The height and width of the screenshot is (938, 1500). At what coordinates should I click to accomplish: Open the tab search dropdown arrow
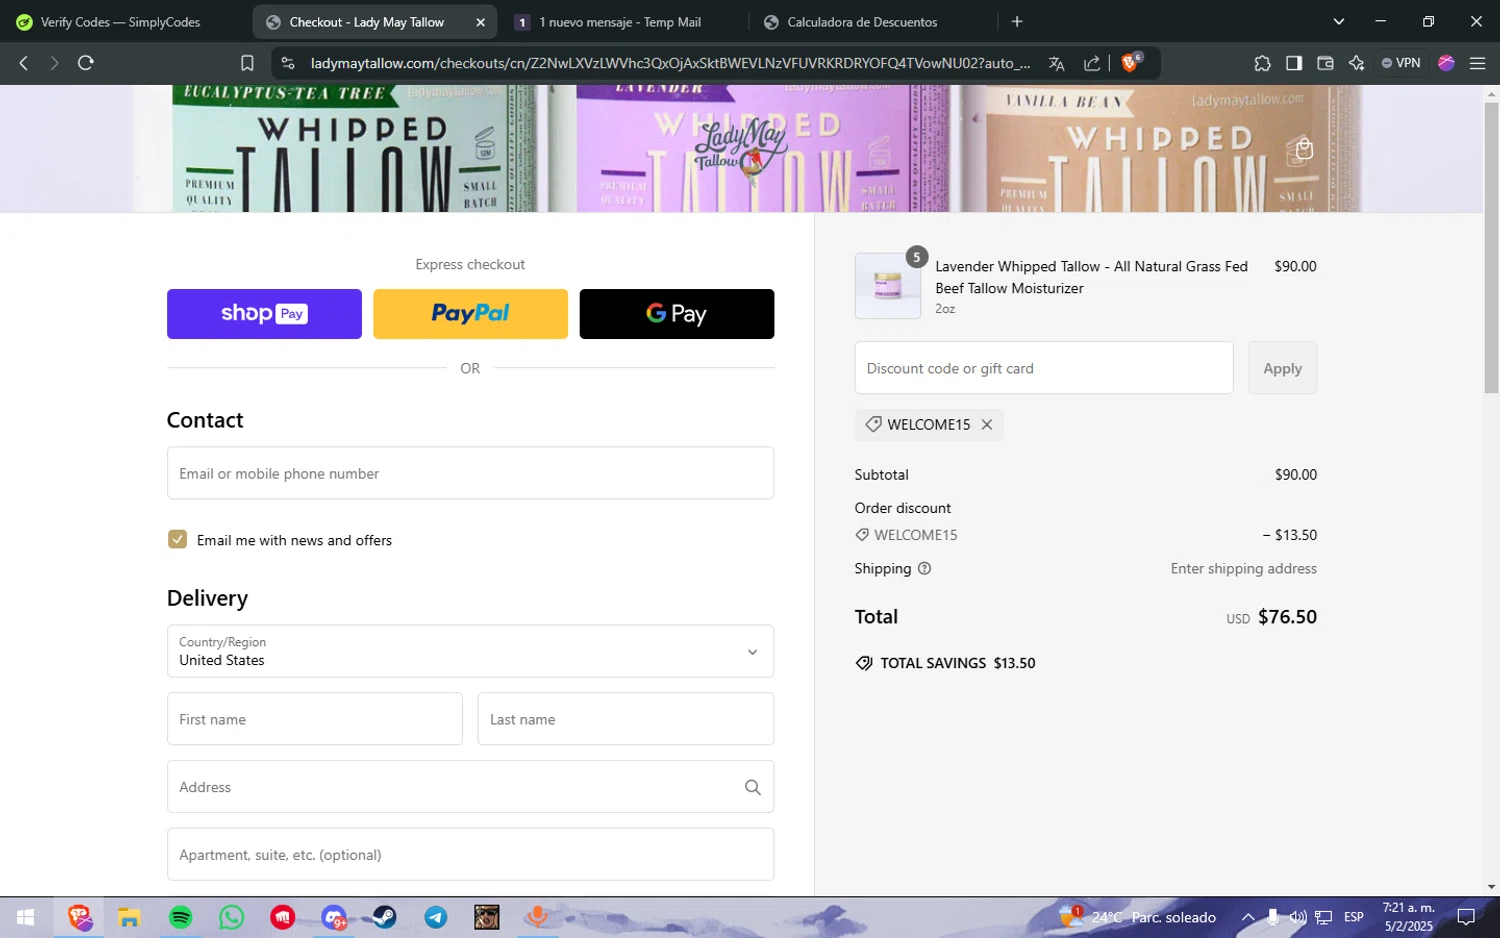[x=1338, y=21]
